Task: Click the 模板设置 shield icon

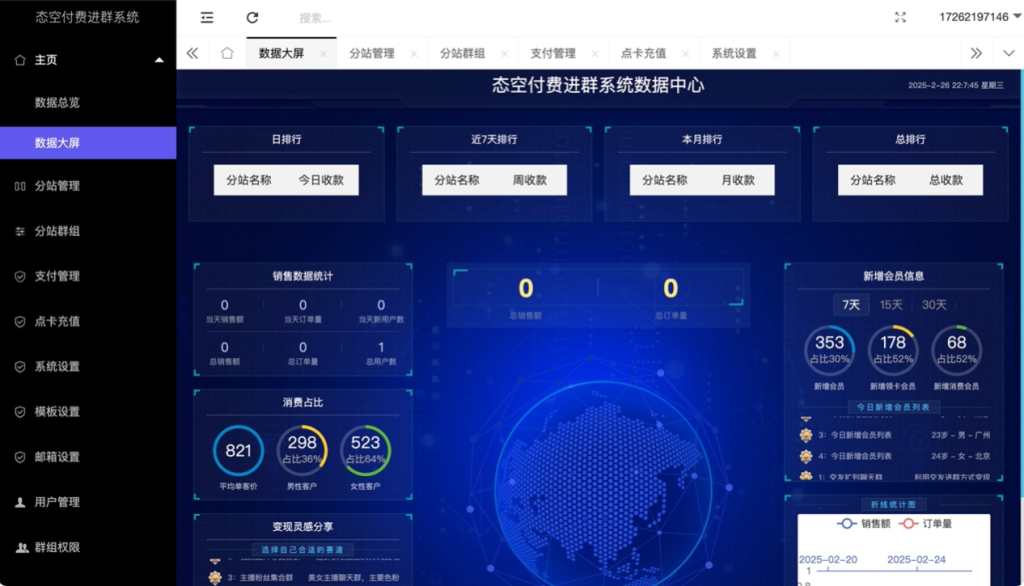Action: (x=20, y=412)
